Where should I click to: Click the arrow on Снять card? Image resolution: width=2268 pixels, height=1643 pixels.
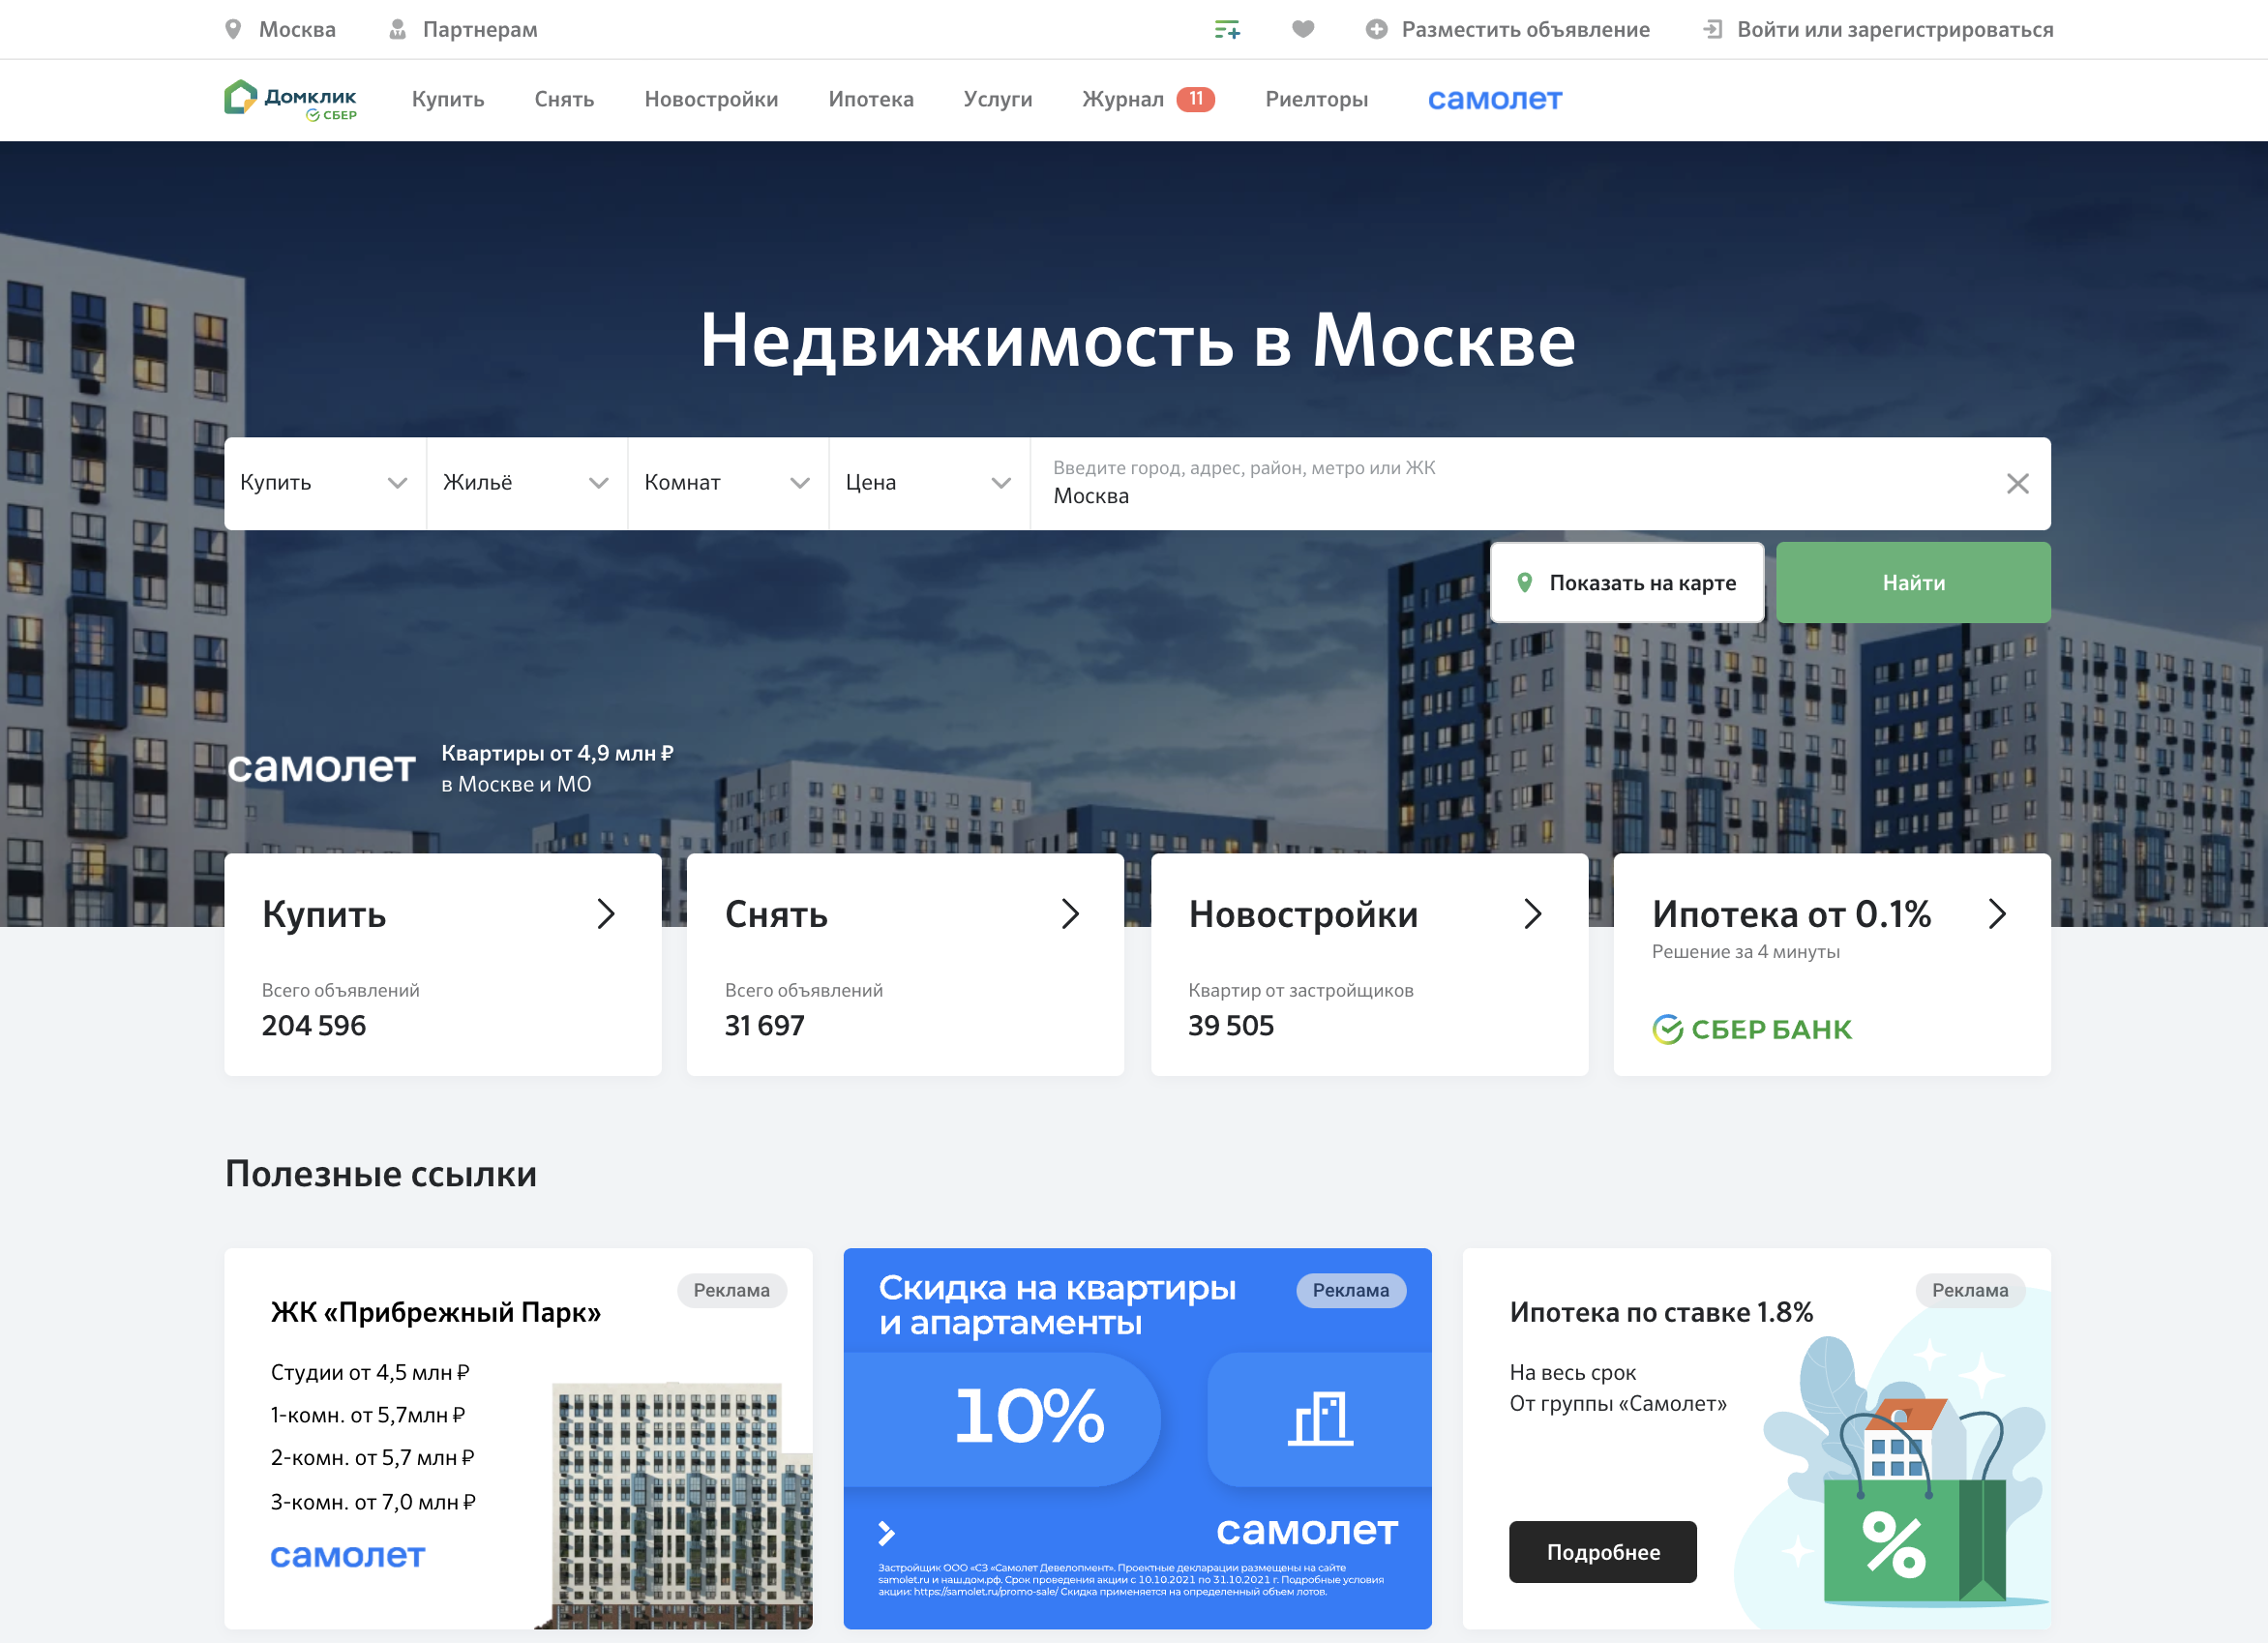coord(1070,914)
